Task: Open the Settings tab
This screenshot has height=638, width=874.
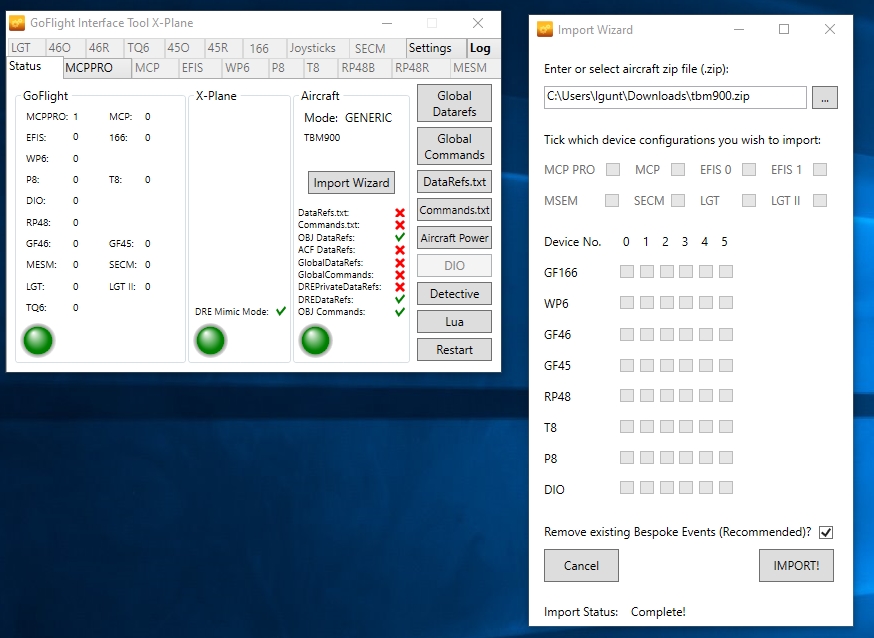Action: point(430,48)
